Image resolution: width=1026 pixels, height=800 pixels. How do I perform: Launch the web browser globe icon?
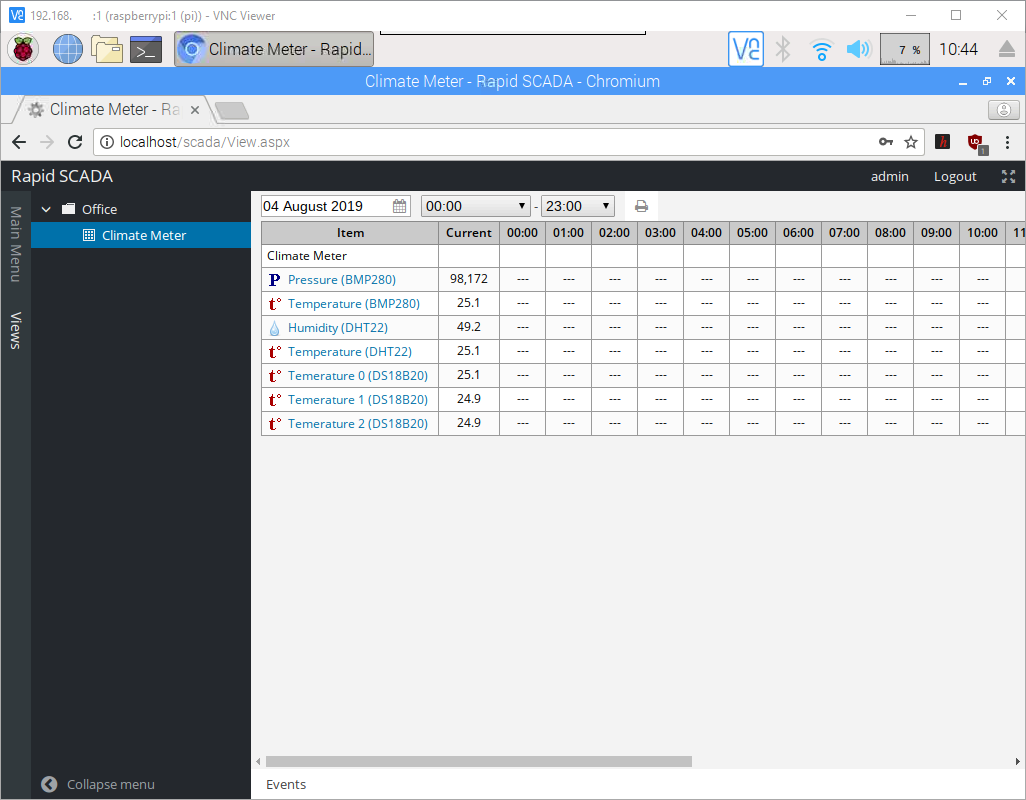[x=67, y=49]
